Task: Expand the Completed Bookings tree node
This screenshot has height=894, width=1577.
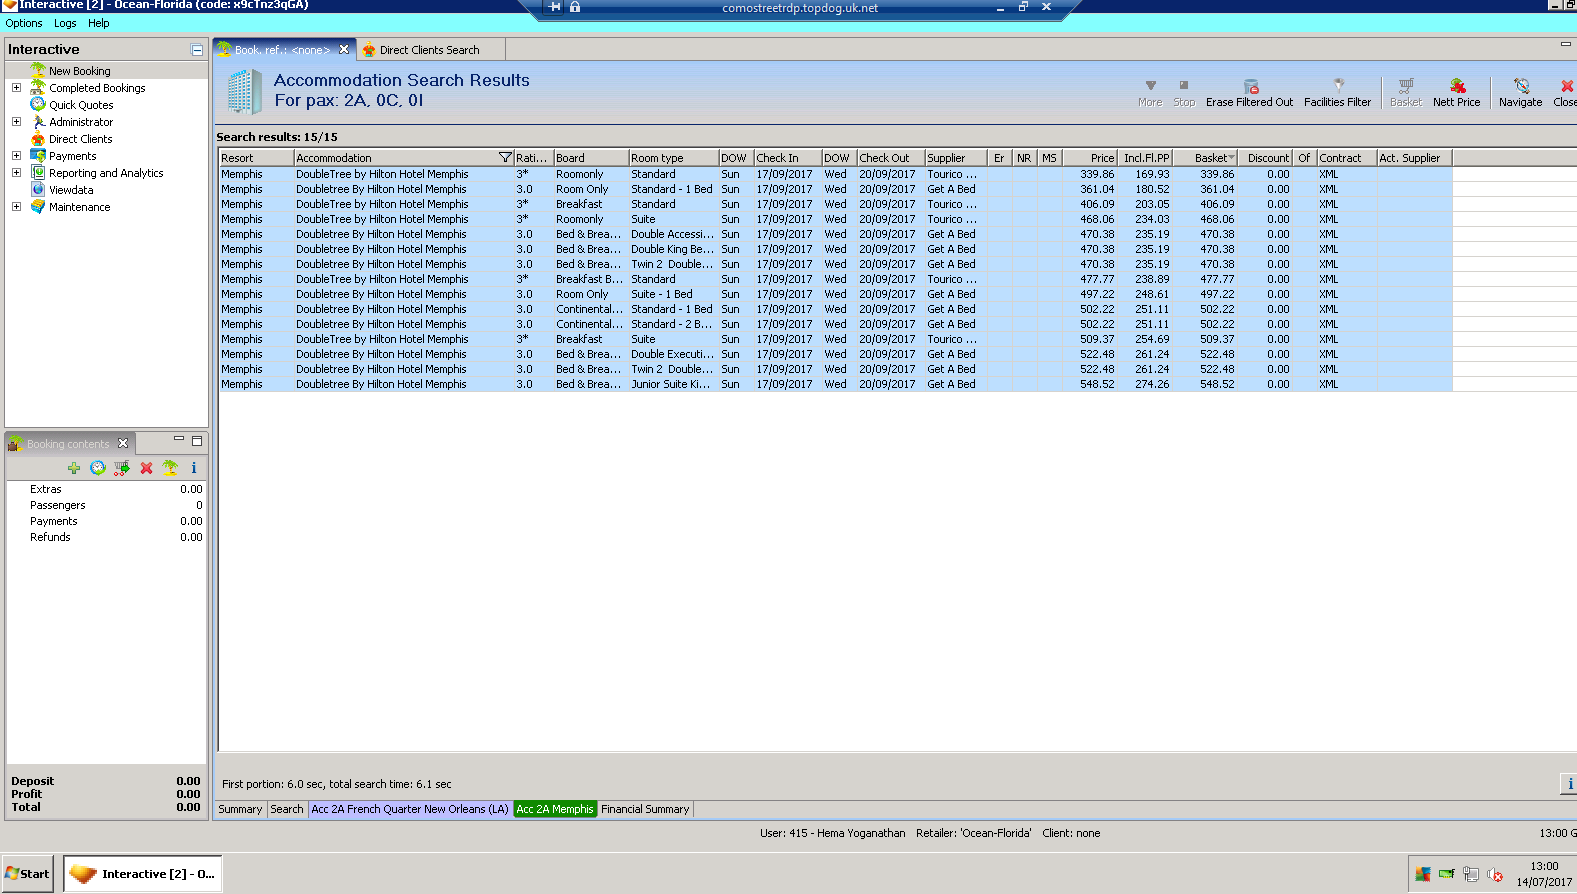Action: coord(16,87)
